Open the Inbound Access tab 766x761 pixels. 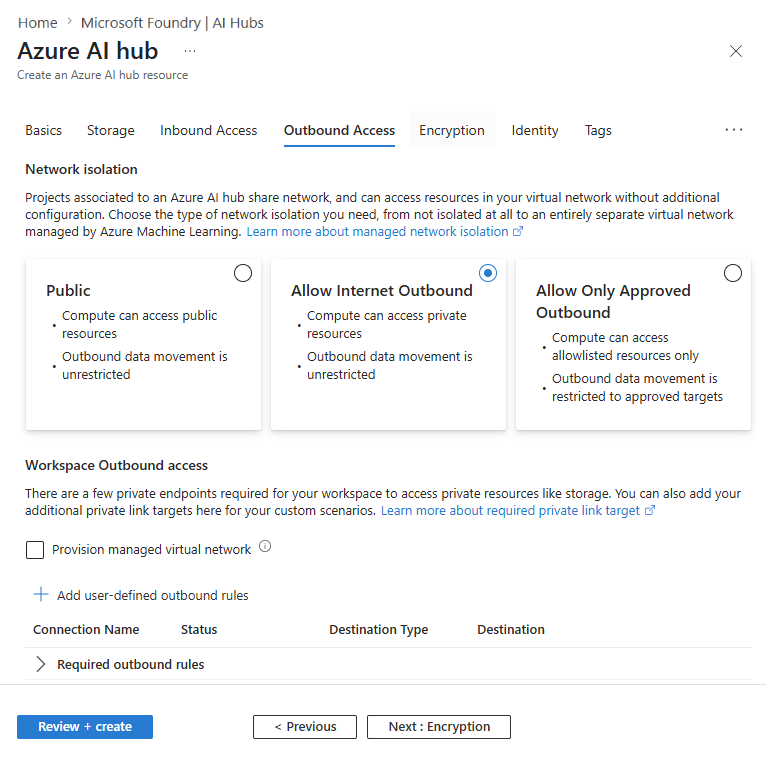[209, 130]
